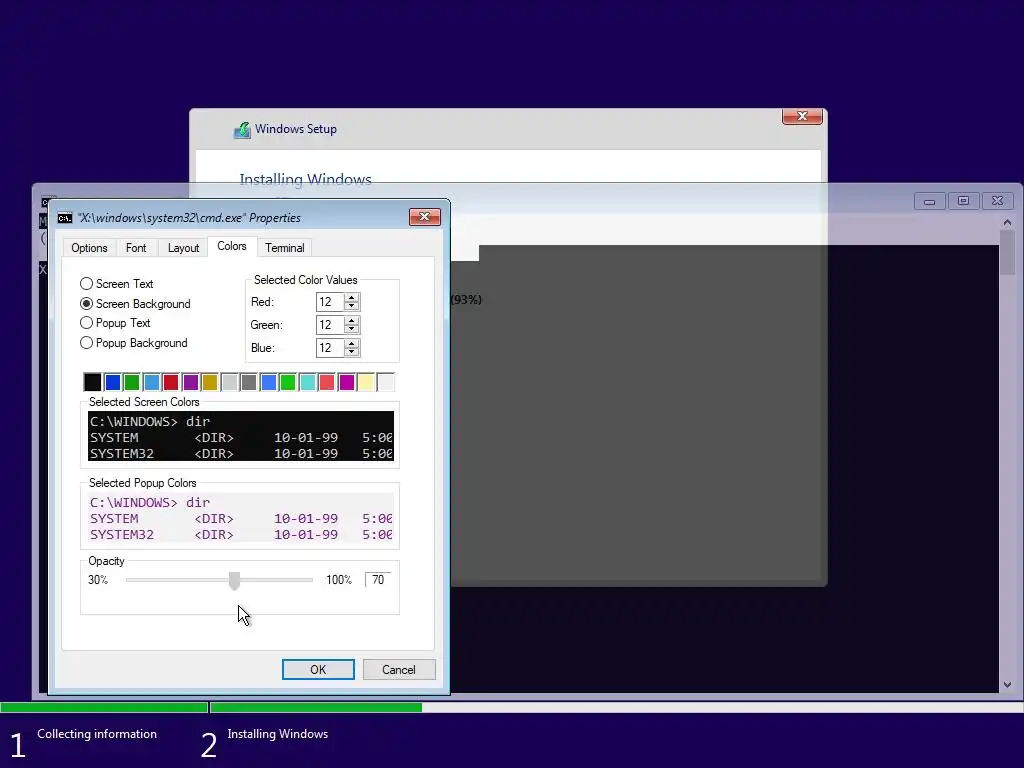Switch to the Font tab
The height and width of the screenshot is (768, 1024).
coord(136,248)
